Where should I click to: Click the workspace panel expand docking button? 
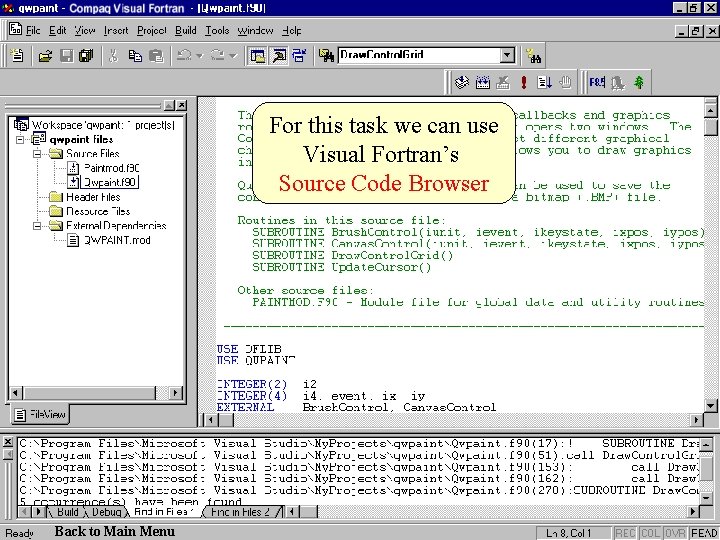pyautogui.click(x=169, y=105)
